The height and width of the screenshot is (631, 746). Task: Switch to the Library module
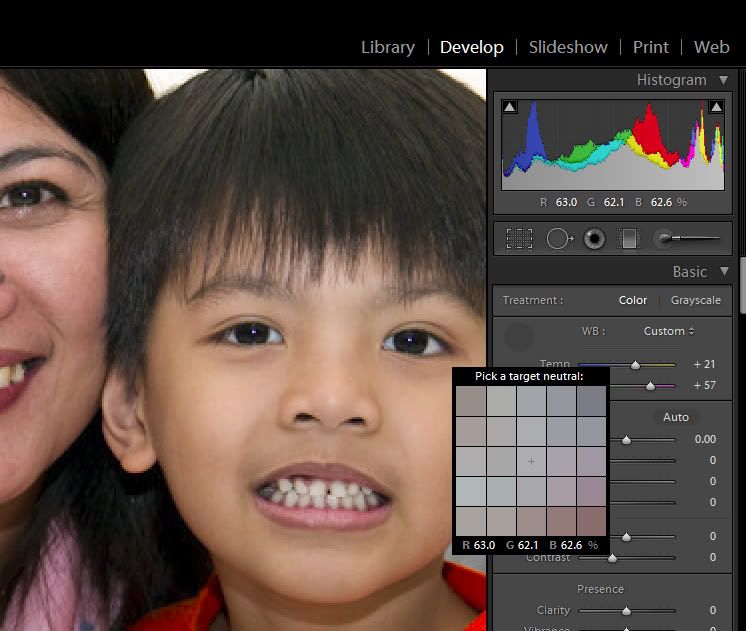pos(387,47)
